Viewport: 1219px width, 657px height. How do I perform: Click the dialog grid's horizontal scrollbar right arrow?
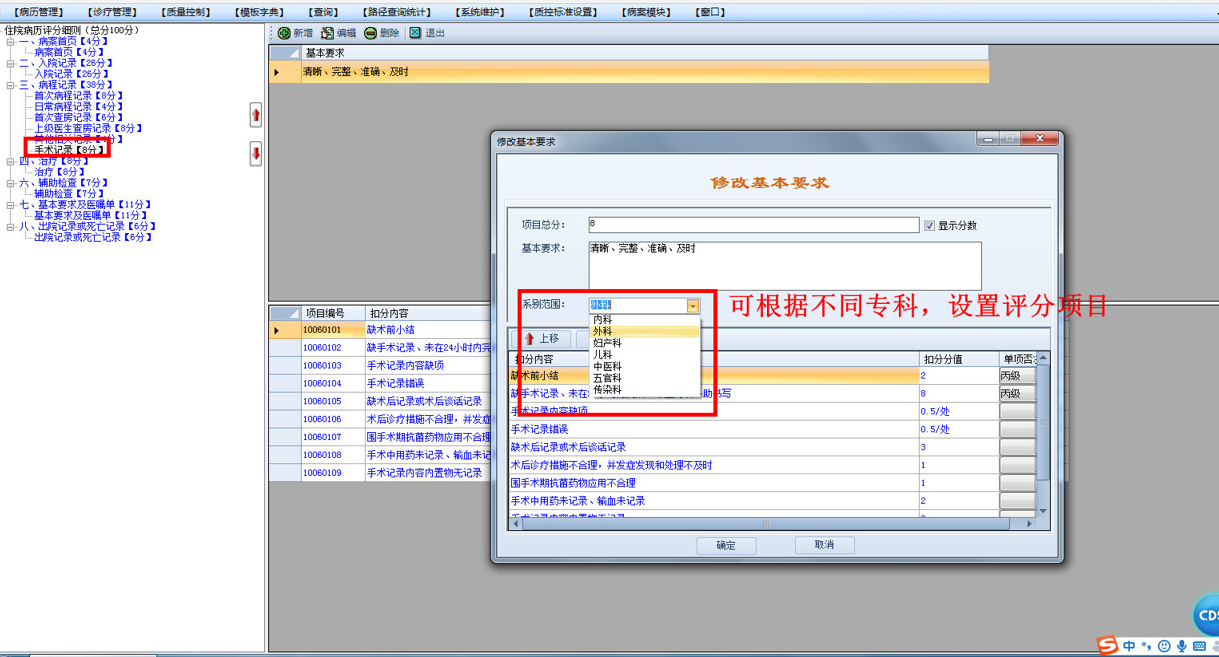[1030, 523]
